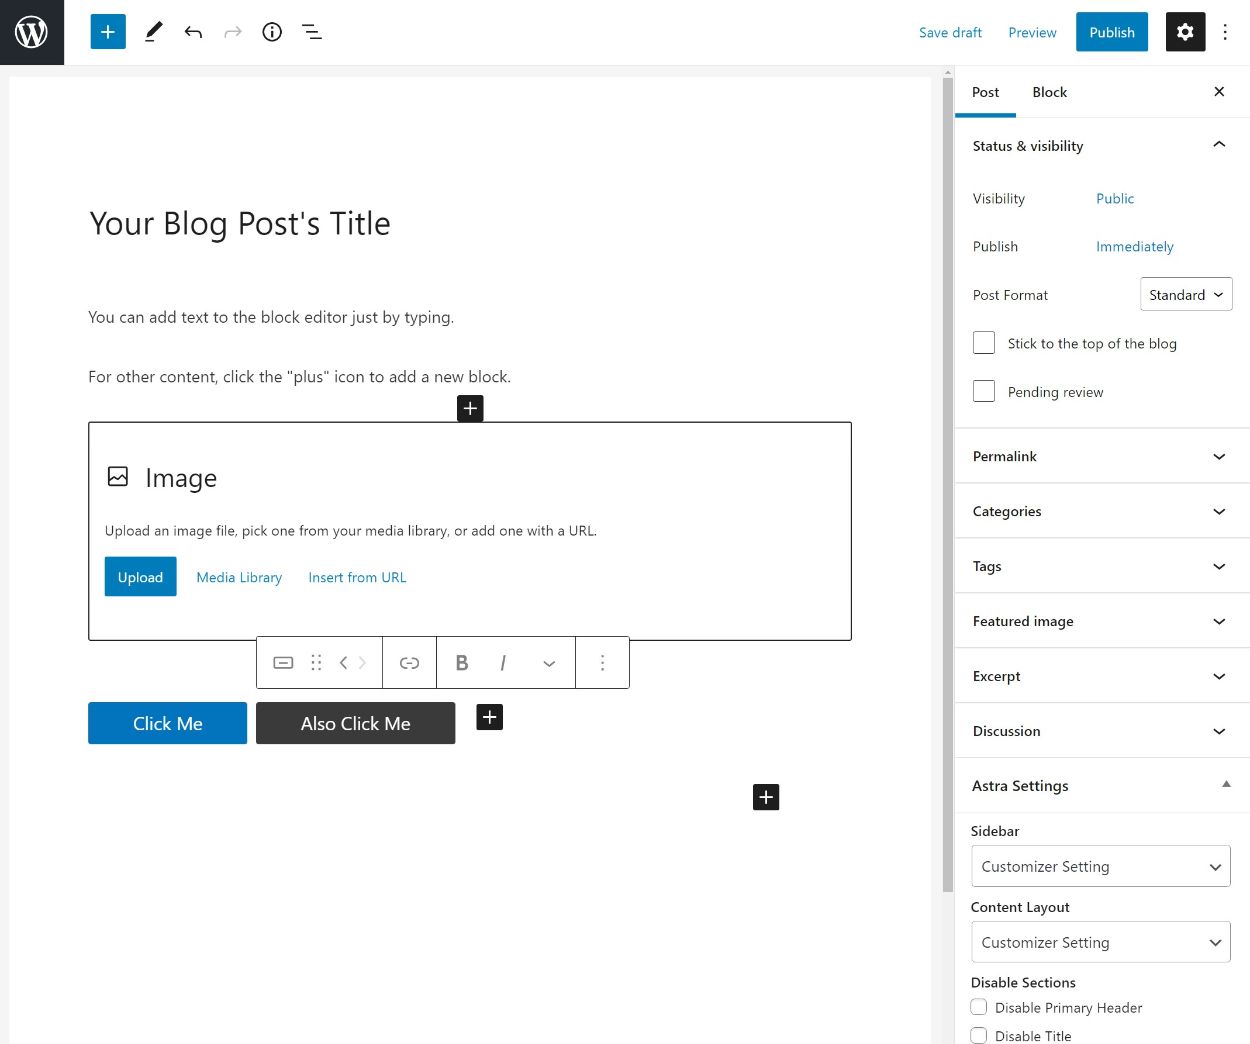Toggle italic formatting in block toolbar

[503, 662]
